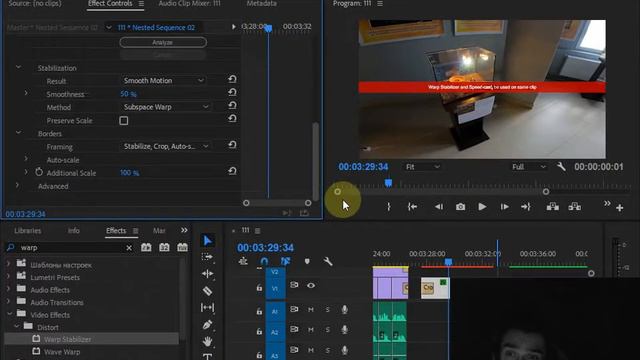The image size is (640, 360).
Task: Expand the Audio Effects folder
Action: pos(9,289)
